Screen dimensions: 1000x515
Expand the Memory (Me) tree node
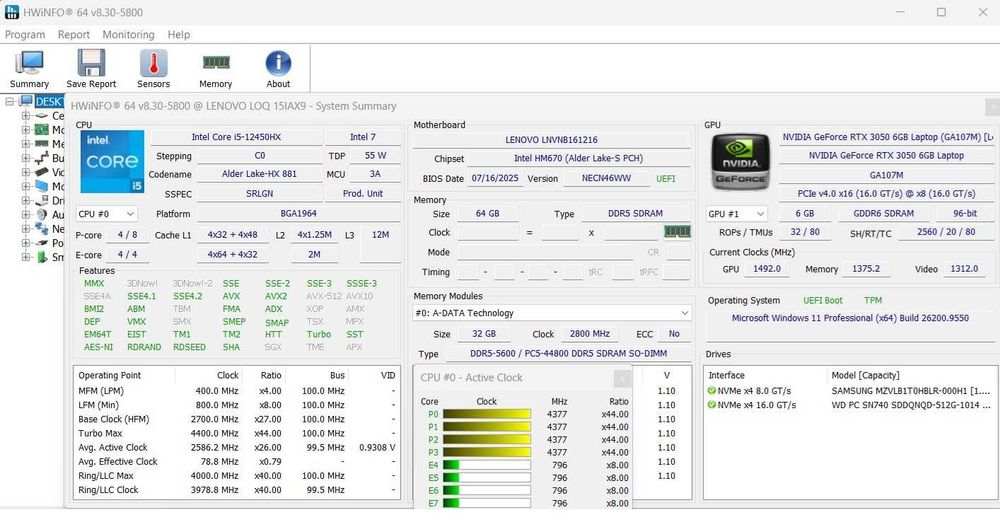[x=26, y=144]
